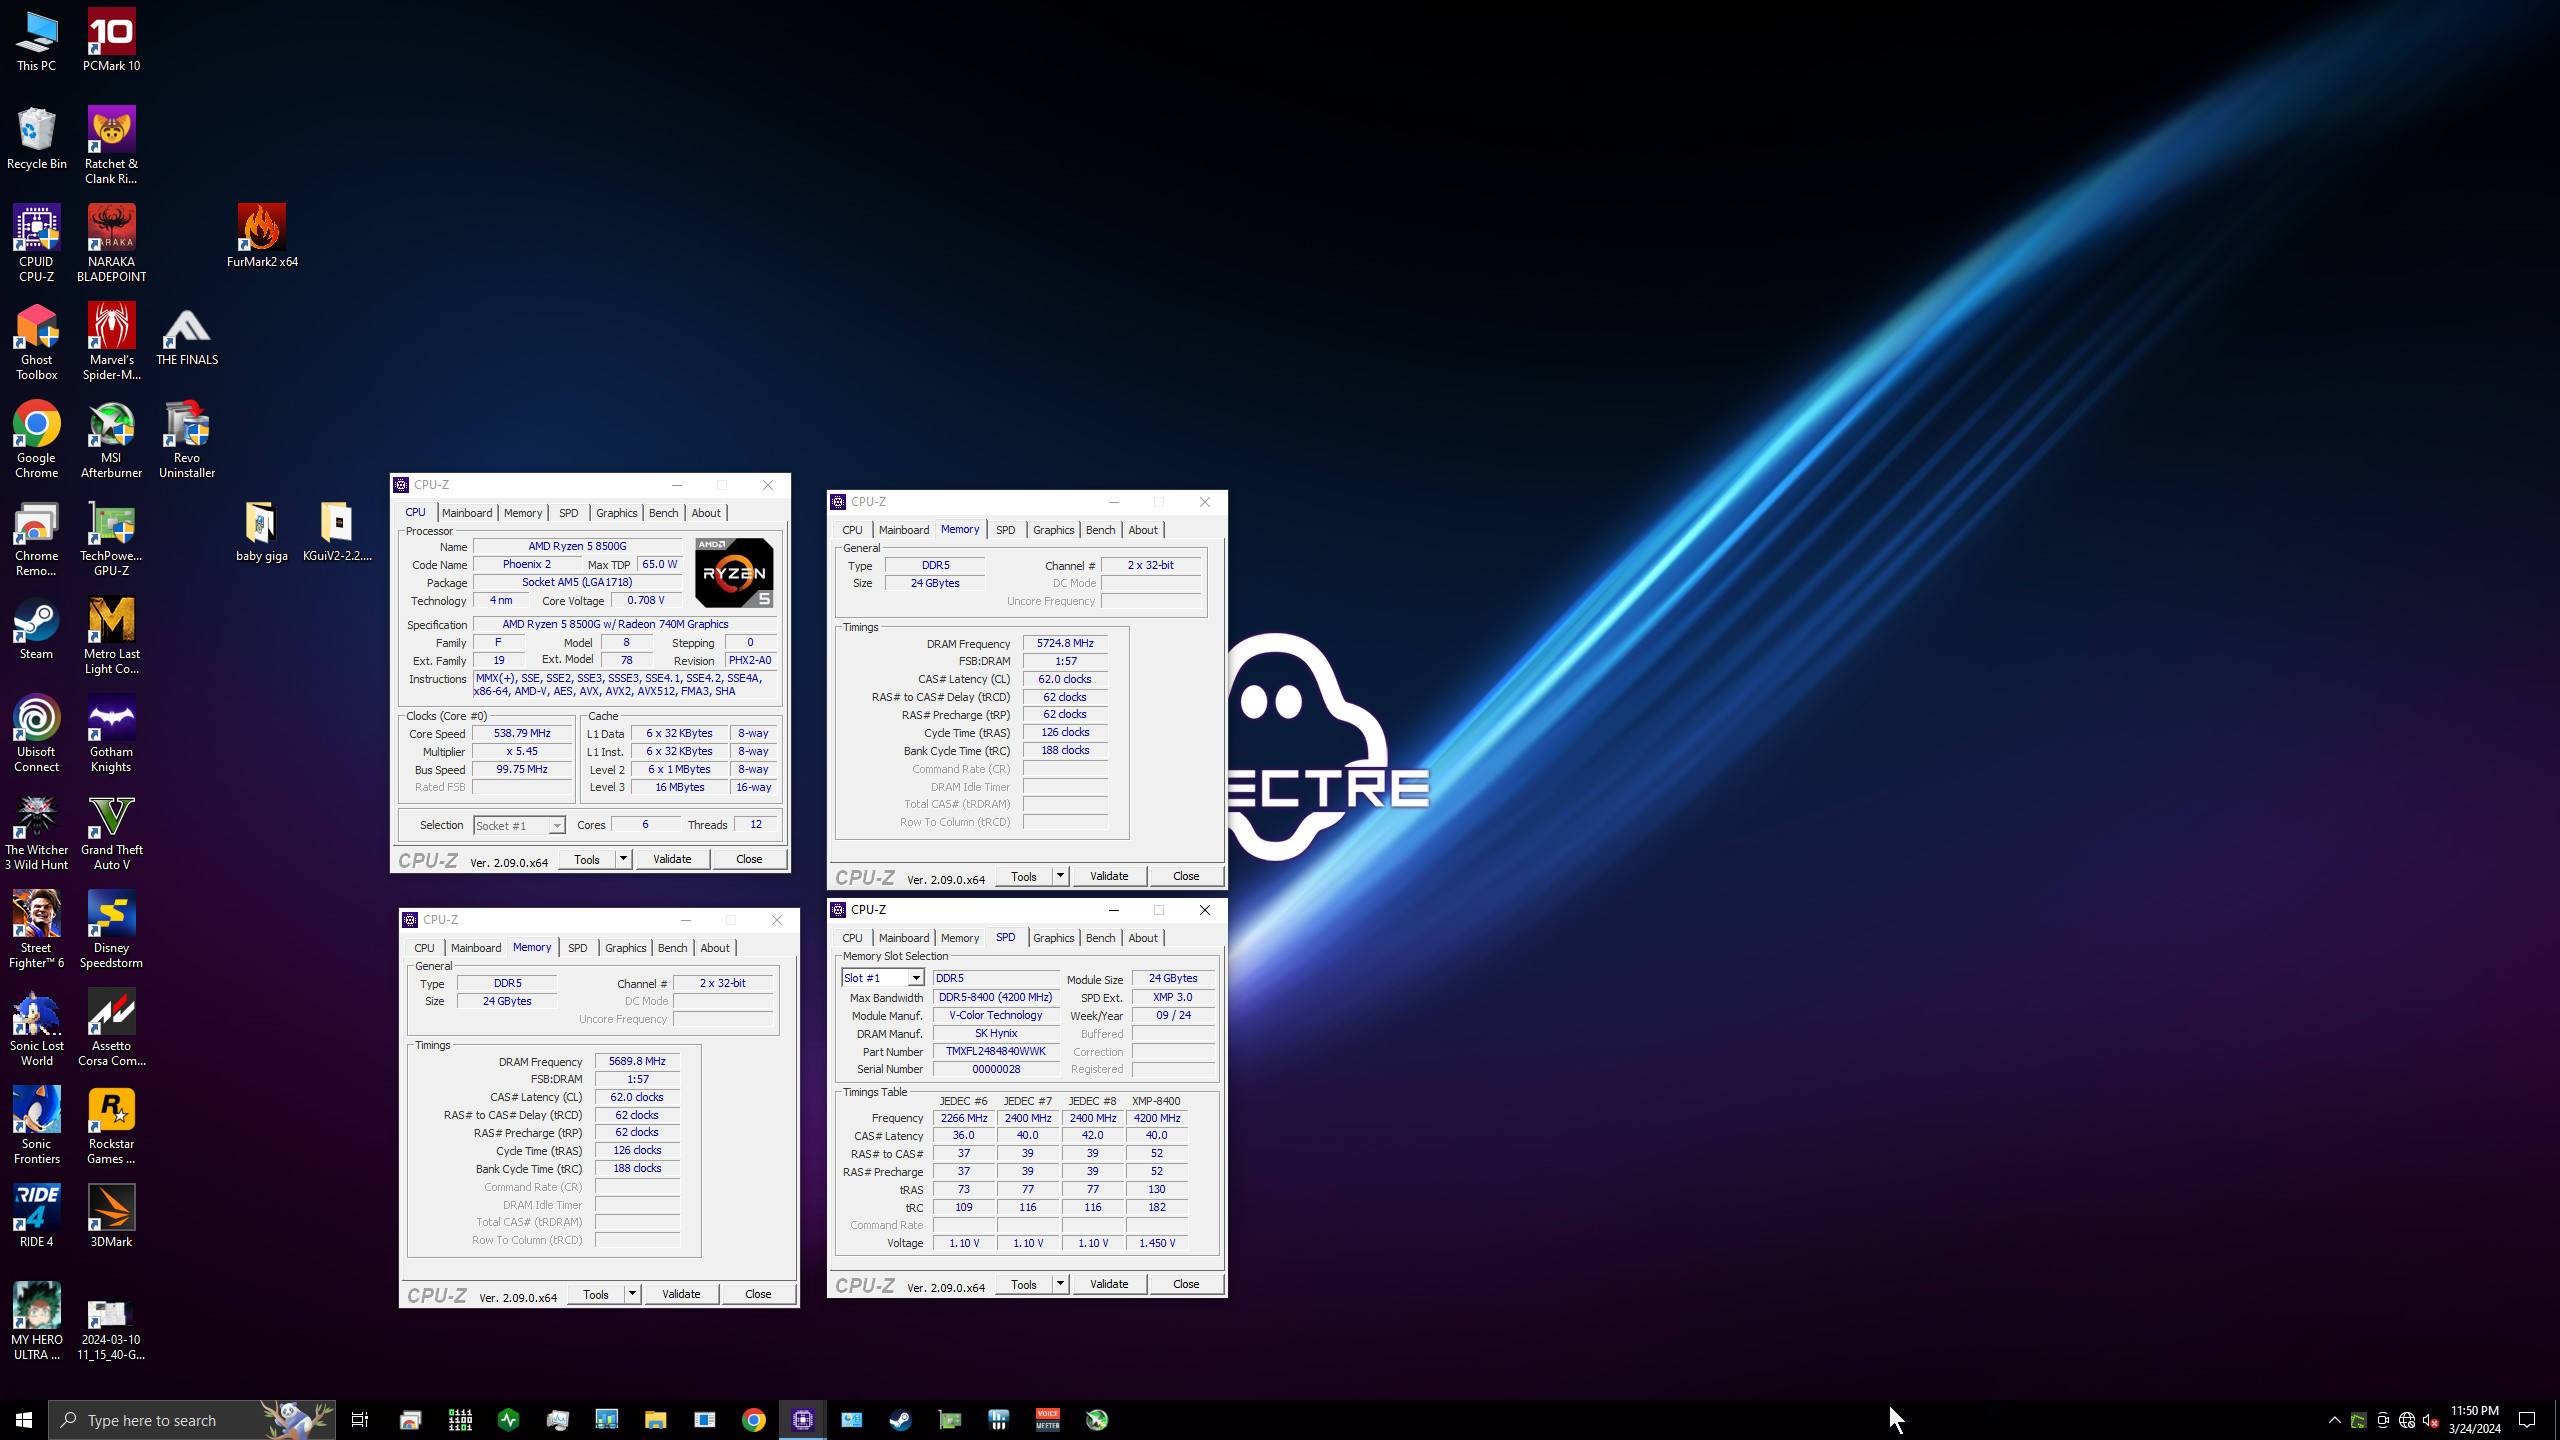The height and width of the screenshot is (1440, 2560).
Task: Switch to Mainboard tab in CPU window
Action: tap(467, 513)
